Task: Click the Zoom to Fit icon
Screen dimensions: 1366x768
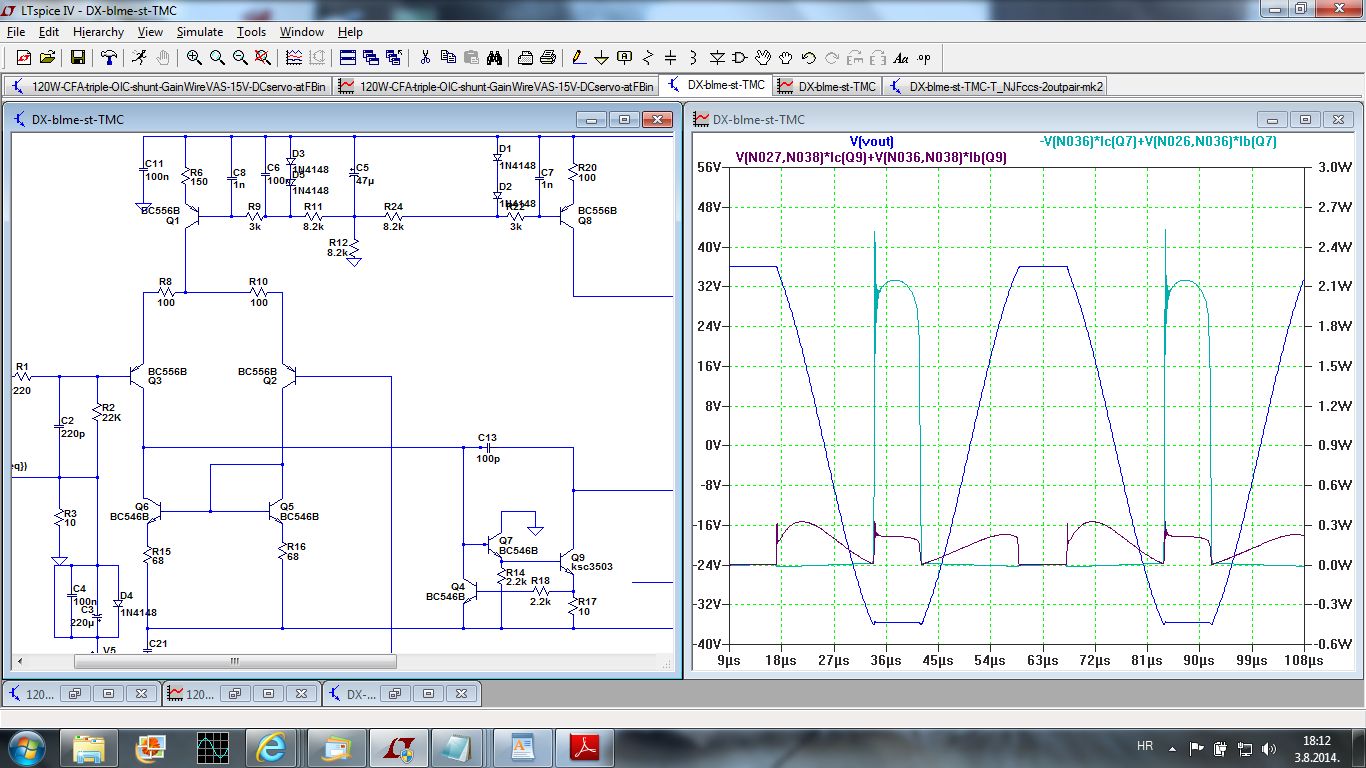Action: 262,57
